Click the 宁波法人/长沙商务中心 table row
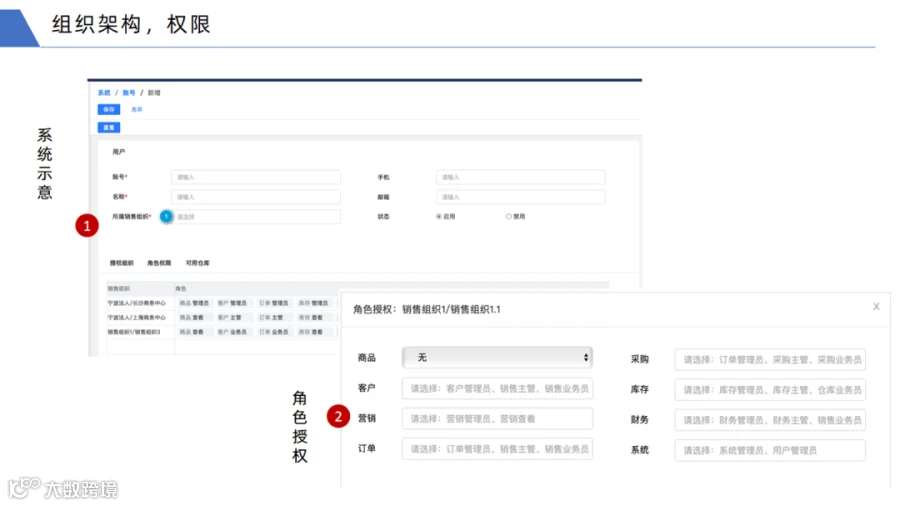 tap(223, 303)
